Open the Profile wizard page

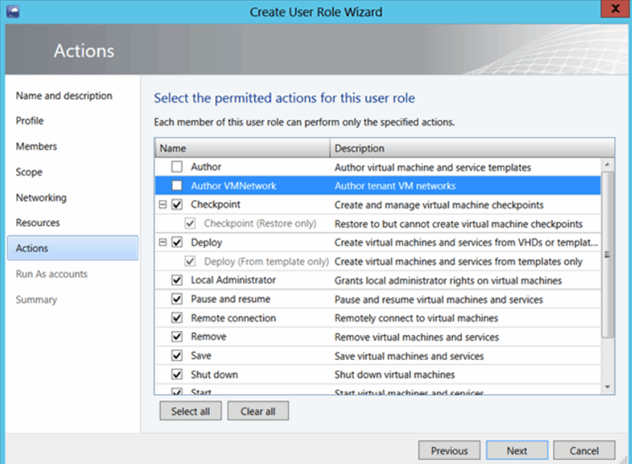click(30, 121)
